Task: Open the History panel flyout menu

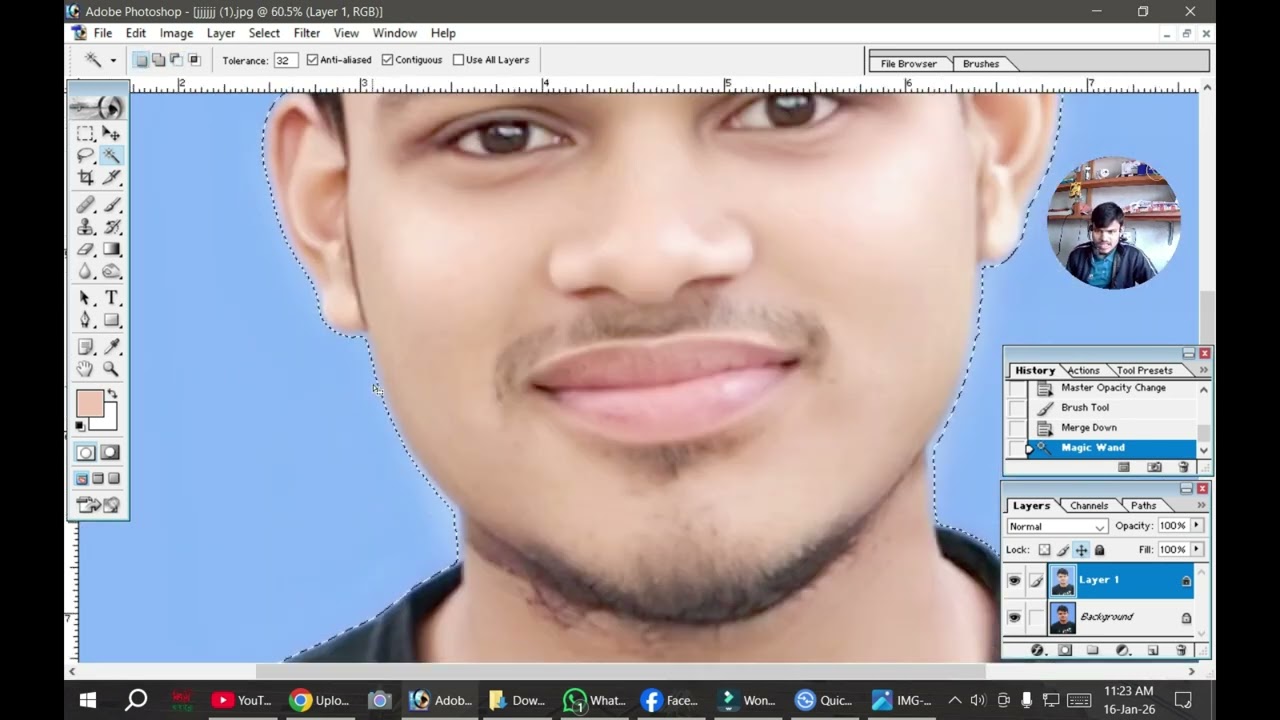Action: point(1203,370)
